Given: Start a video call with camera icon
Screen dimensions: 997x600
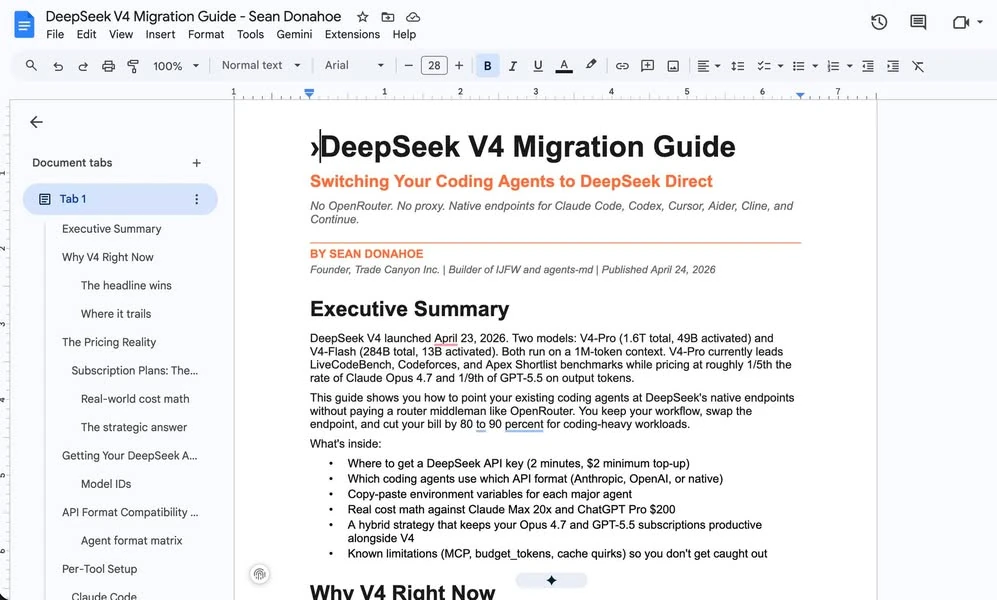Looking at the screenshot, I should point(961,22).
